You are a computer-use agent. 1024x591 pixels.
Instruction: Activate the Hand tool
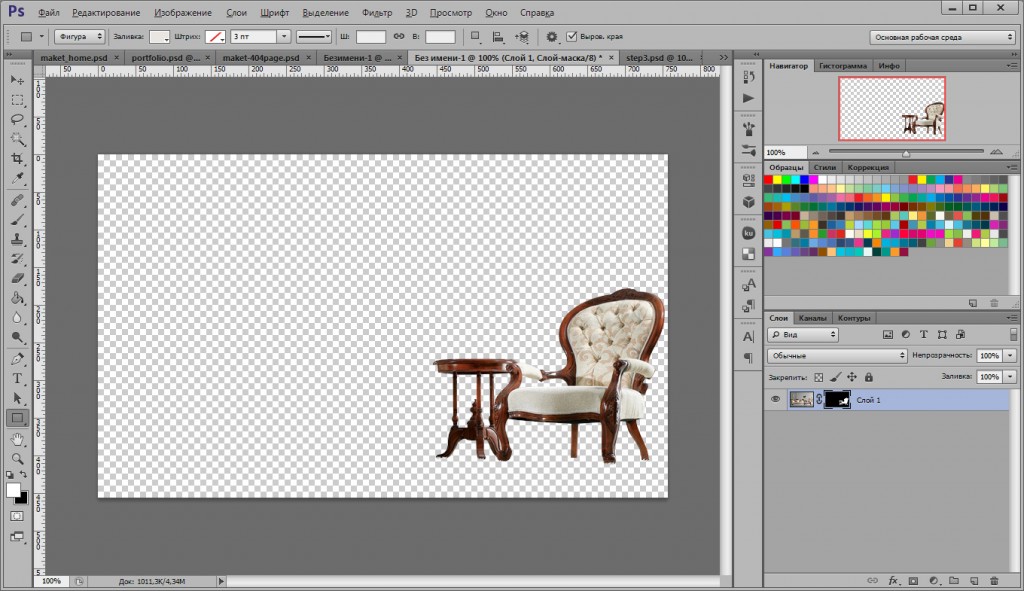[17, 438]
